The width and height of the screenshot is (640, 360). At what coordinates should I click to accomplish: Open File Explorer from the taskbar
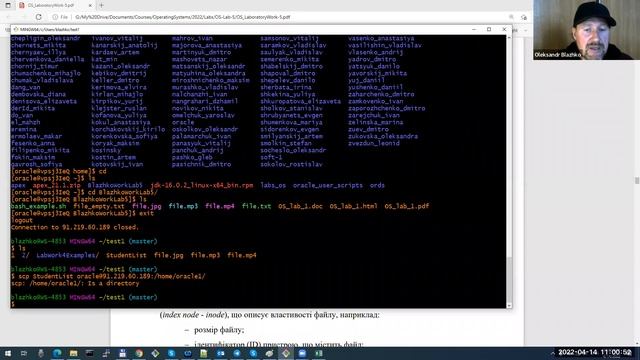coord(73,353)
